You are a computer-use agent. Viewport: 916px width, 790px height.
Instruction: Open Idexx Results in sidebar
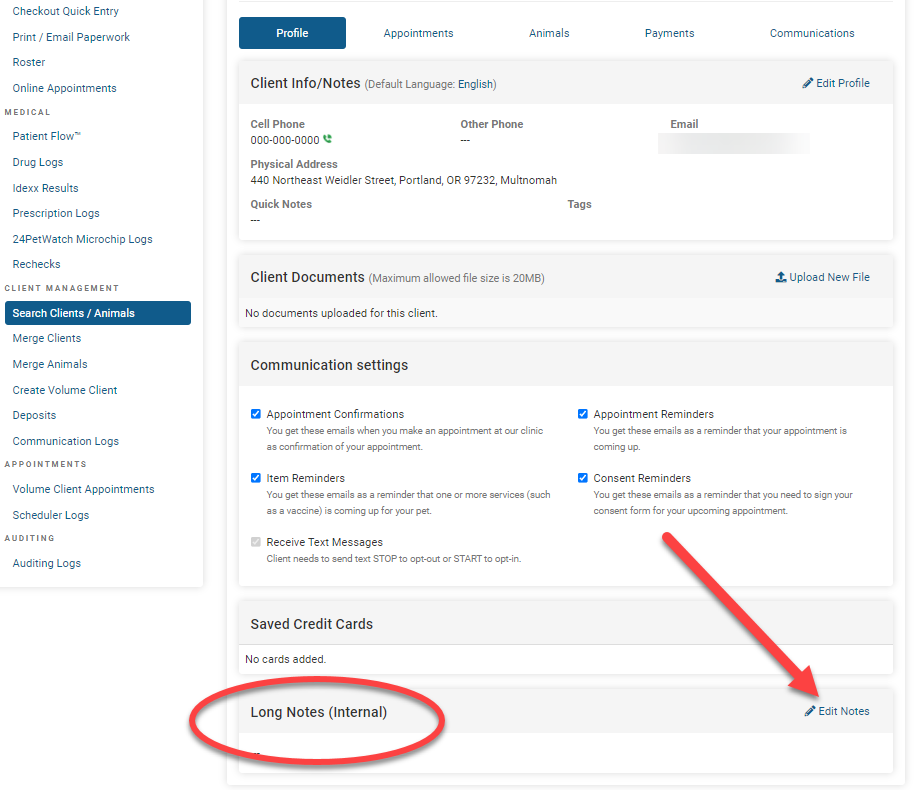coord(45,188)
